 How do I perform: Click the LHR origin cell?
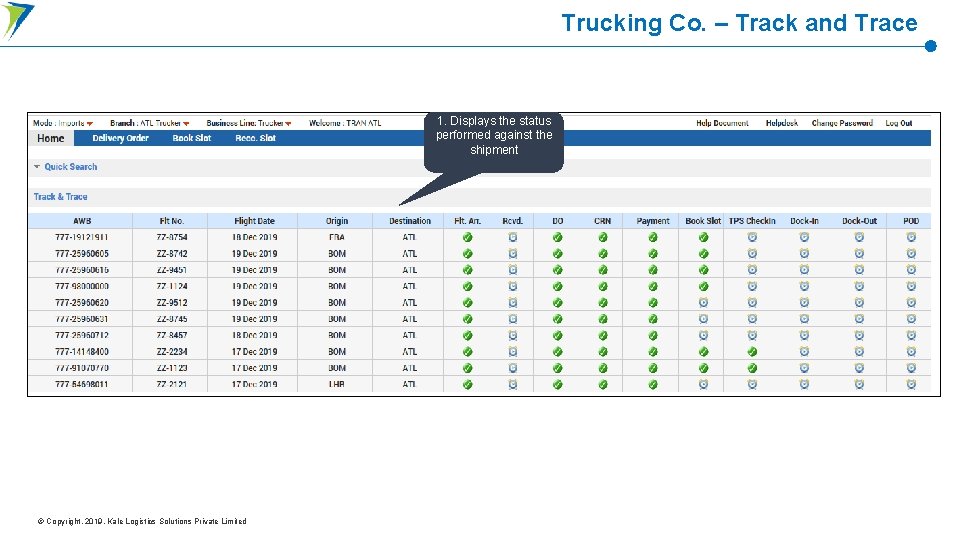coord(337,384)
